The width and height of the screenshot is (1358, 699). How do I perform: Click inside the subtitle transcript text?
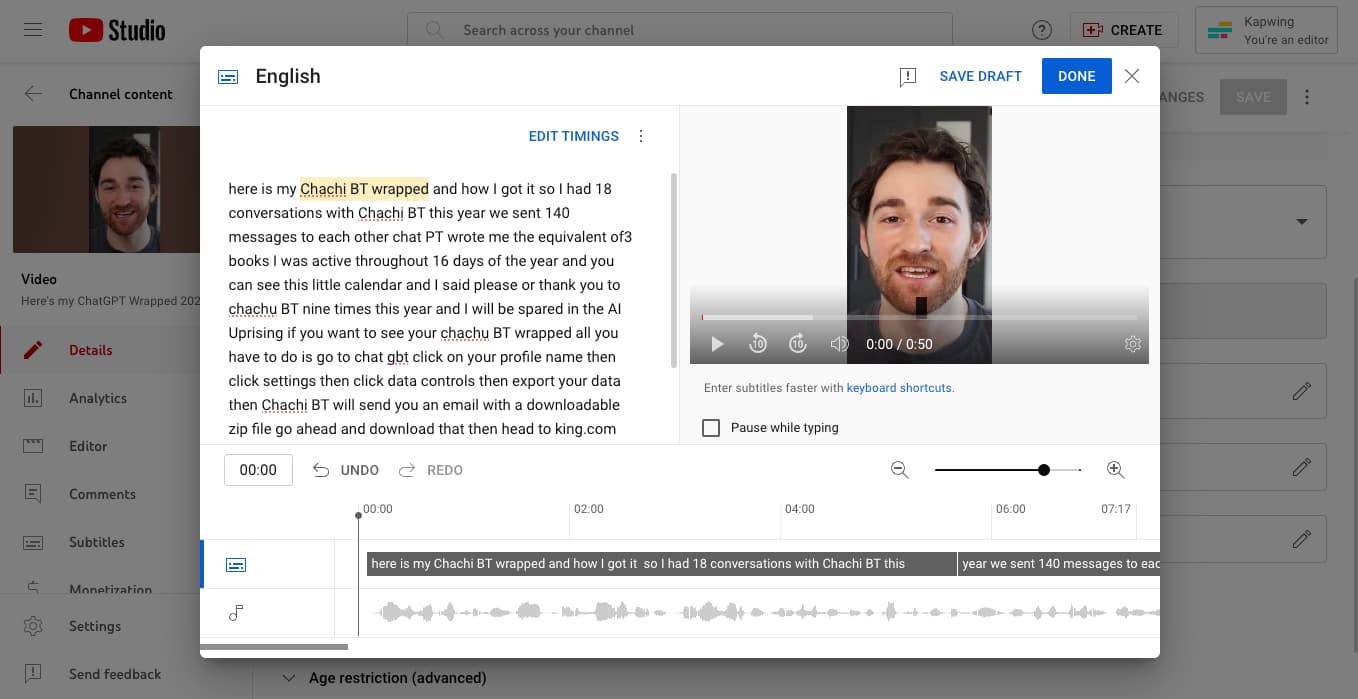pyautogui.click(x=430, y=310)
